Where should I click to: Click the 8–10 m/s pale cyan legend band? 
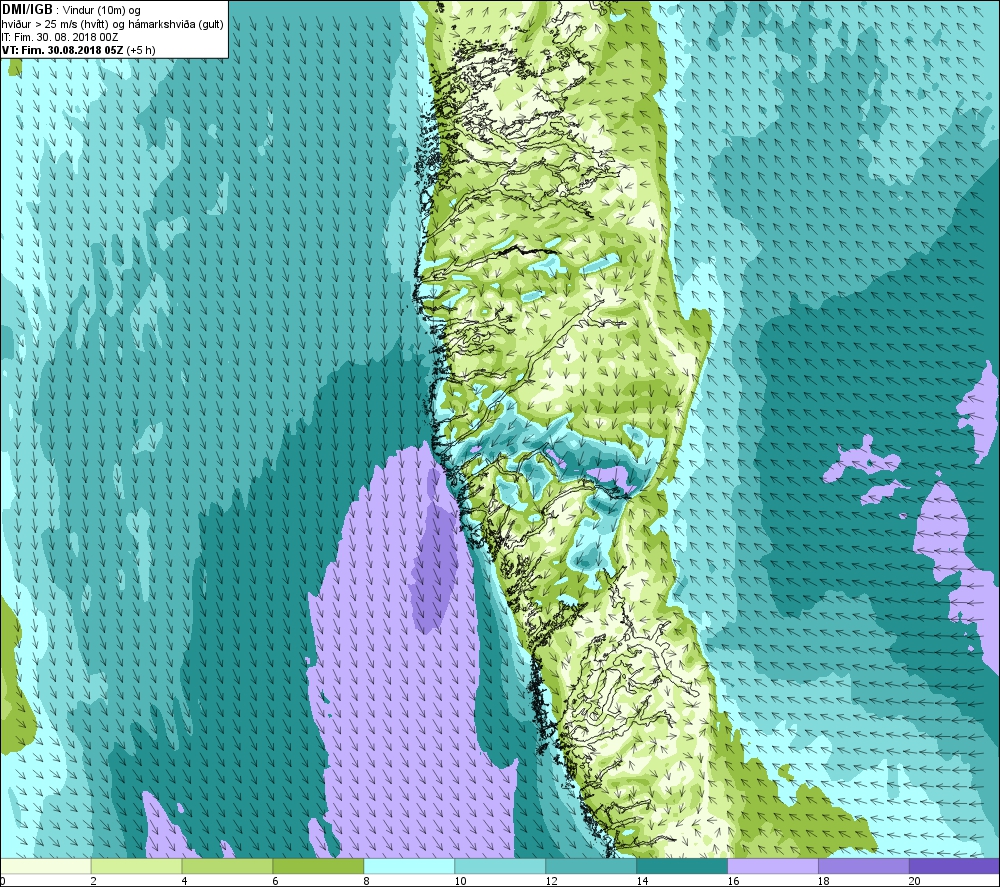[x=409, y=866]
